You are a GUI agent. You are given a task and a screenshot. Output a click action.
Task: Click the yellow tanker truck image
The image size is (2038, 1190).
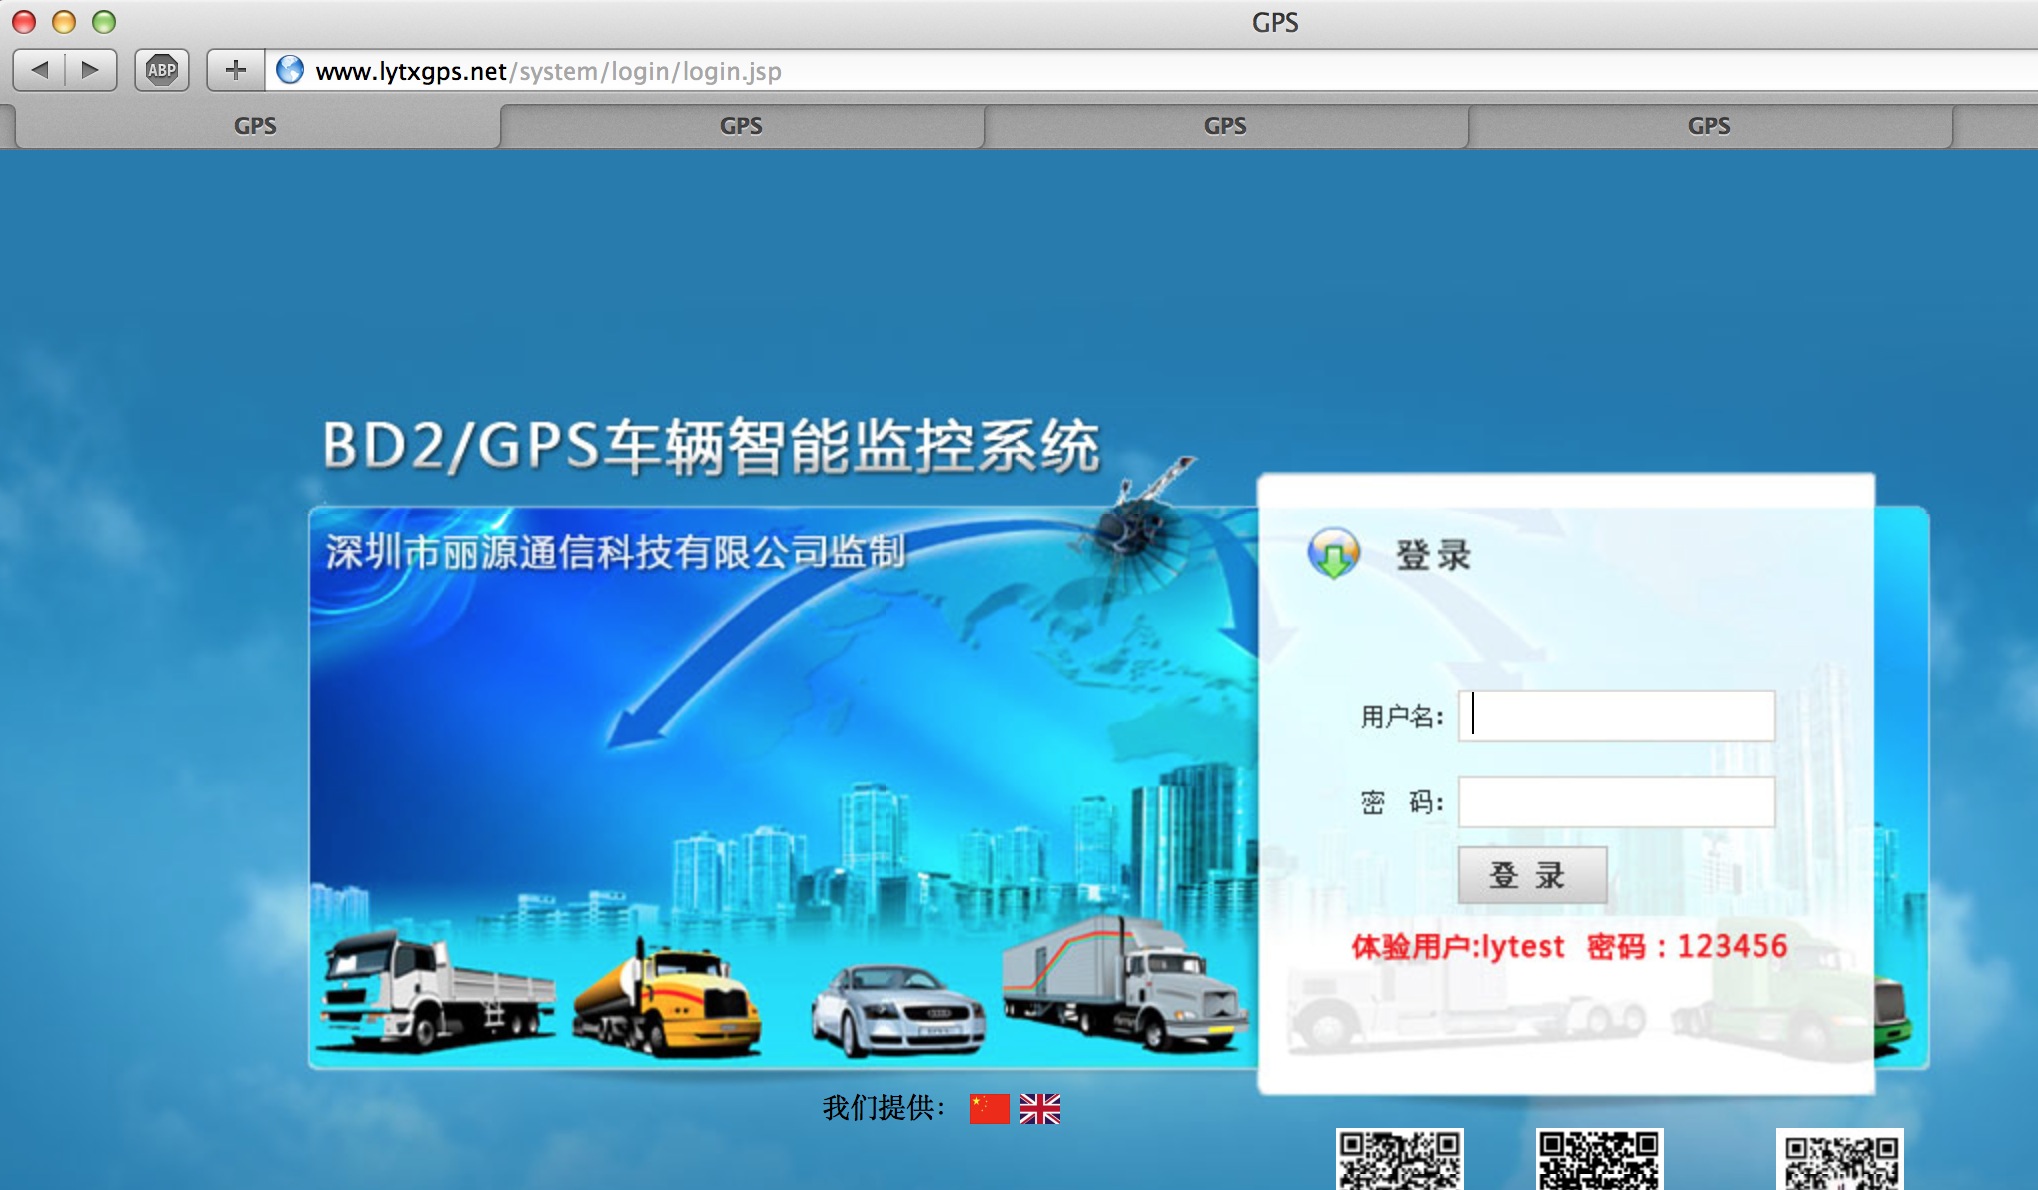667,998
